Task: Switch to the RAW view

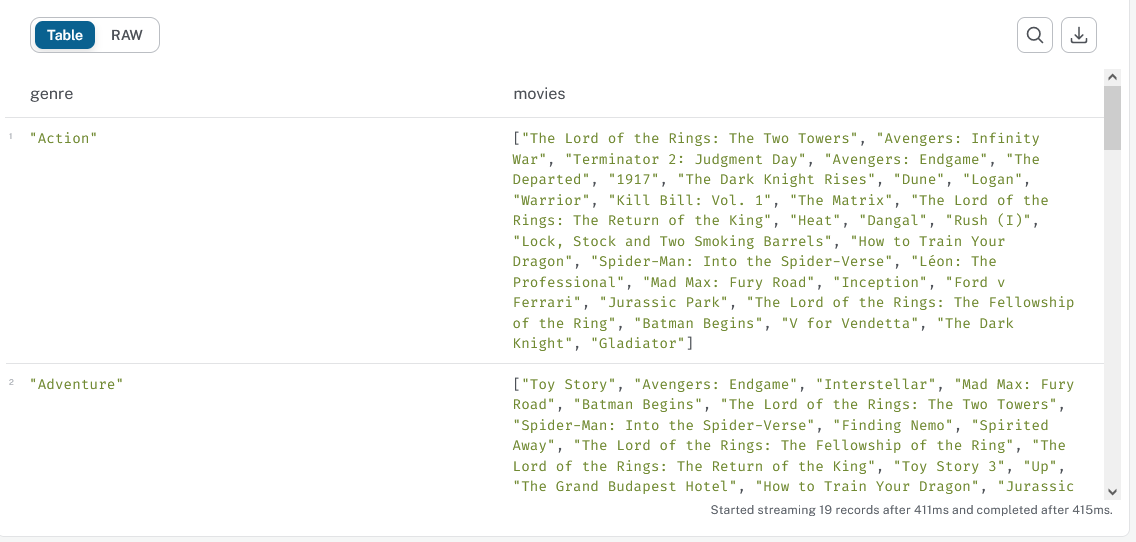Action: click(127, 35)
